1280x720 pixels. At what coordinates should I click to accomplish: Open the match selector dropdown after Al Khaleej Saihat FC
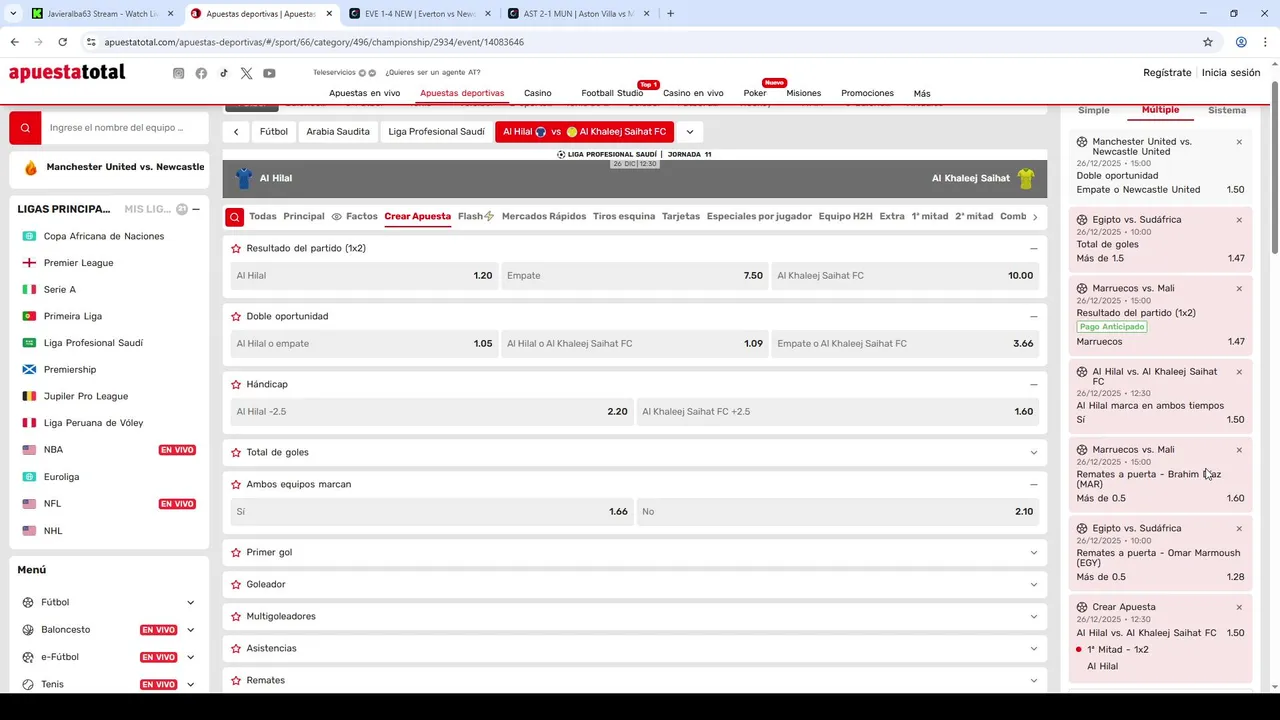click(x=689, y=132)
